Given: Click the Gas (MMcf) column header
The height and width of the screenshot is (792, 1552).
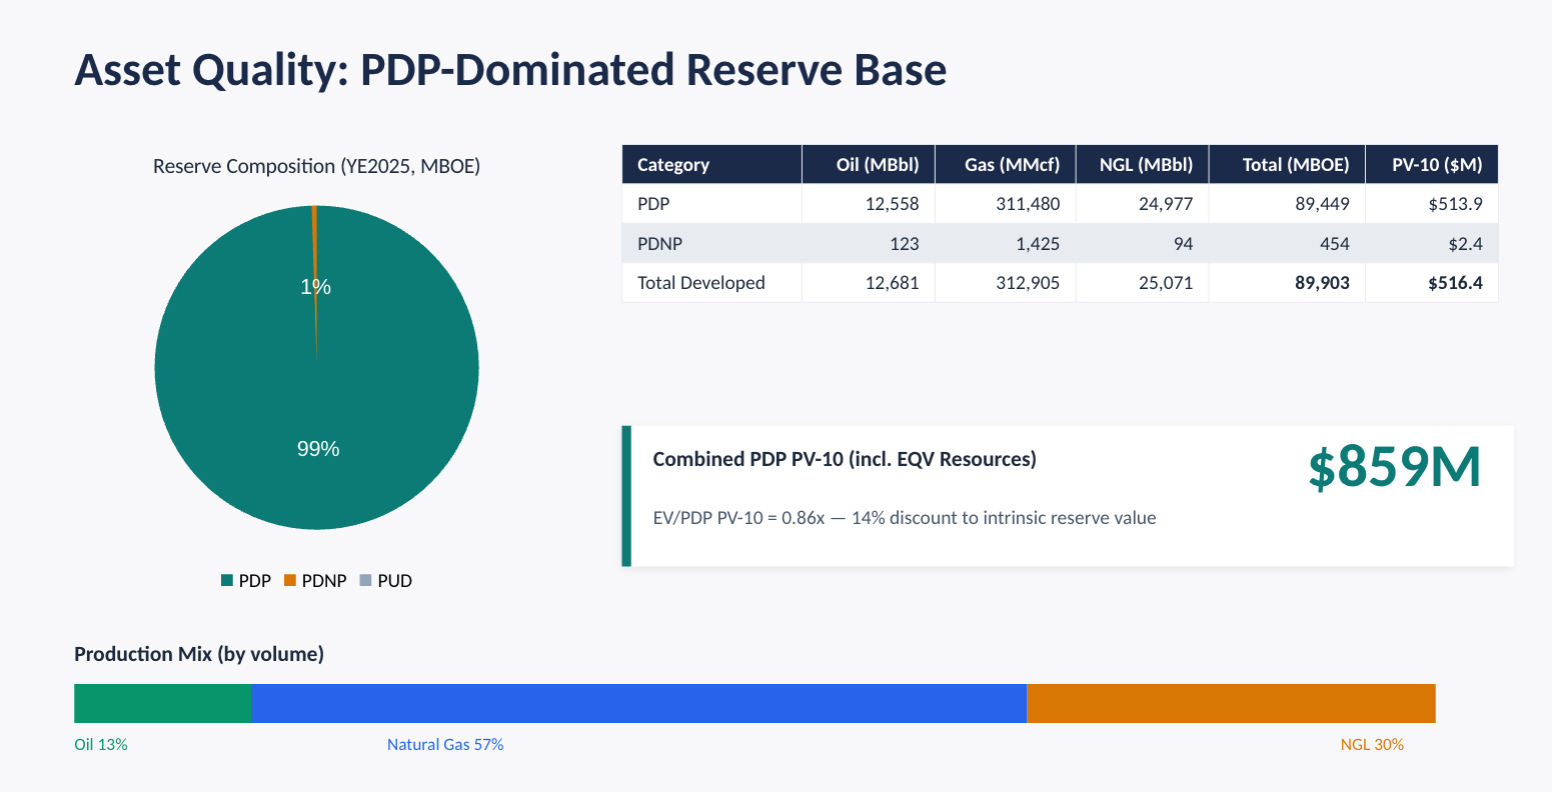Looking at the screenshot, I should pos(1012,165).
